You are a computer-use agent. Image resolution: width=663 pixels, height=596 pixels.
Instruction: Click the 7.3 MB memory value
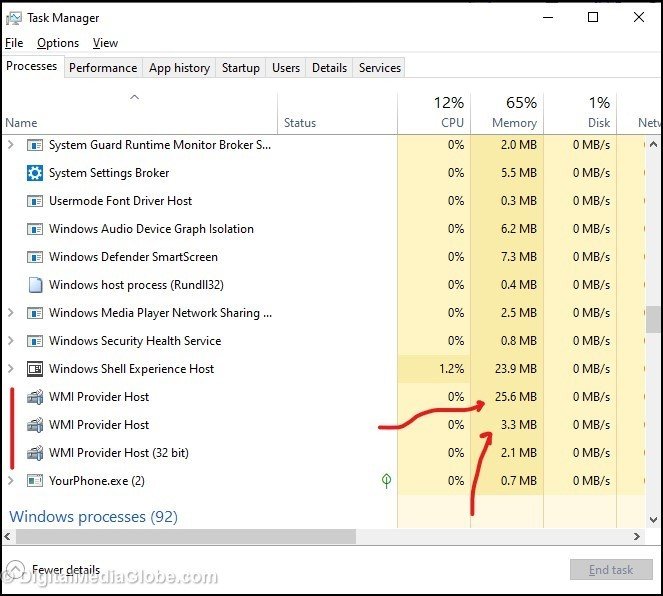(x=519, y=257)
